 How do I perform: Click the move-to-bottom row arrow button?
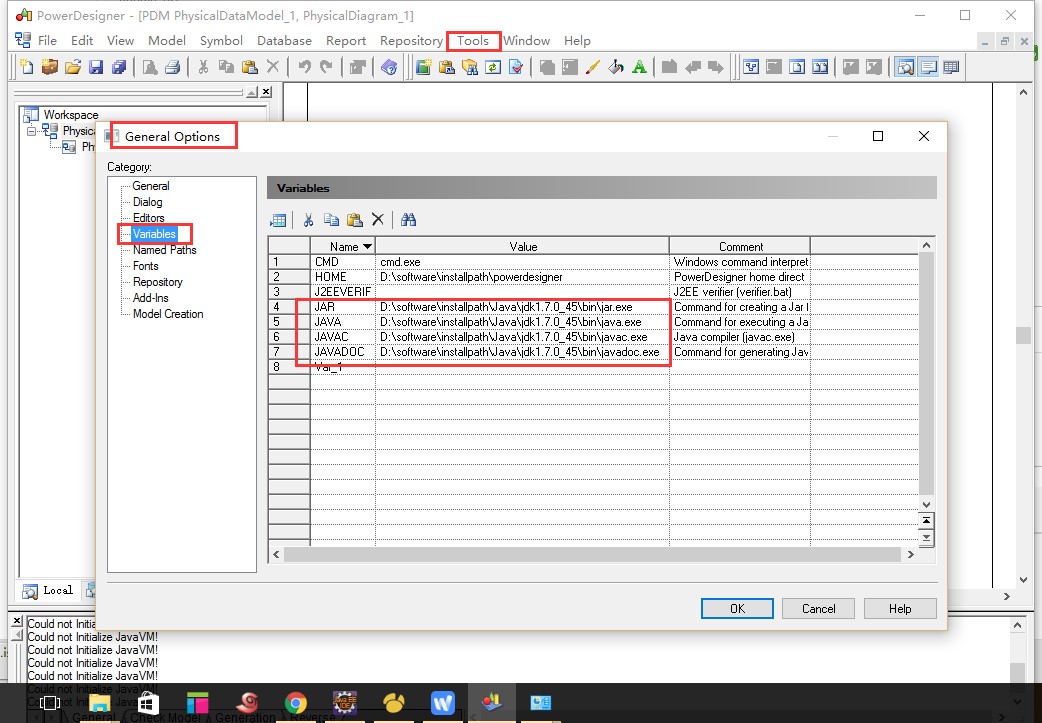tap(926, 538)
